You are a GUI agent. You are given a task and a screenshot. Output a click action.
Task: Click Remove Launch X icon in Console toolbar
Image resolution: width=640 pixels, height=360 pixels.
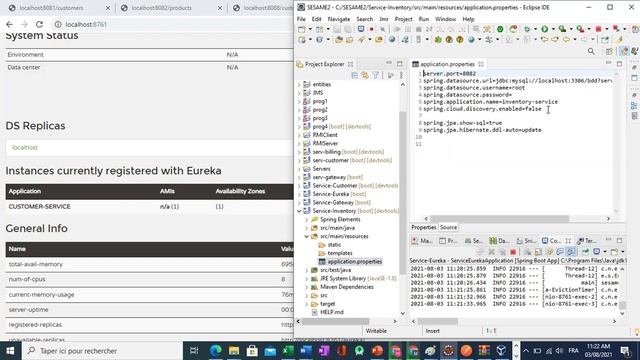point(491,252)
